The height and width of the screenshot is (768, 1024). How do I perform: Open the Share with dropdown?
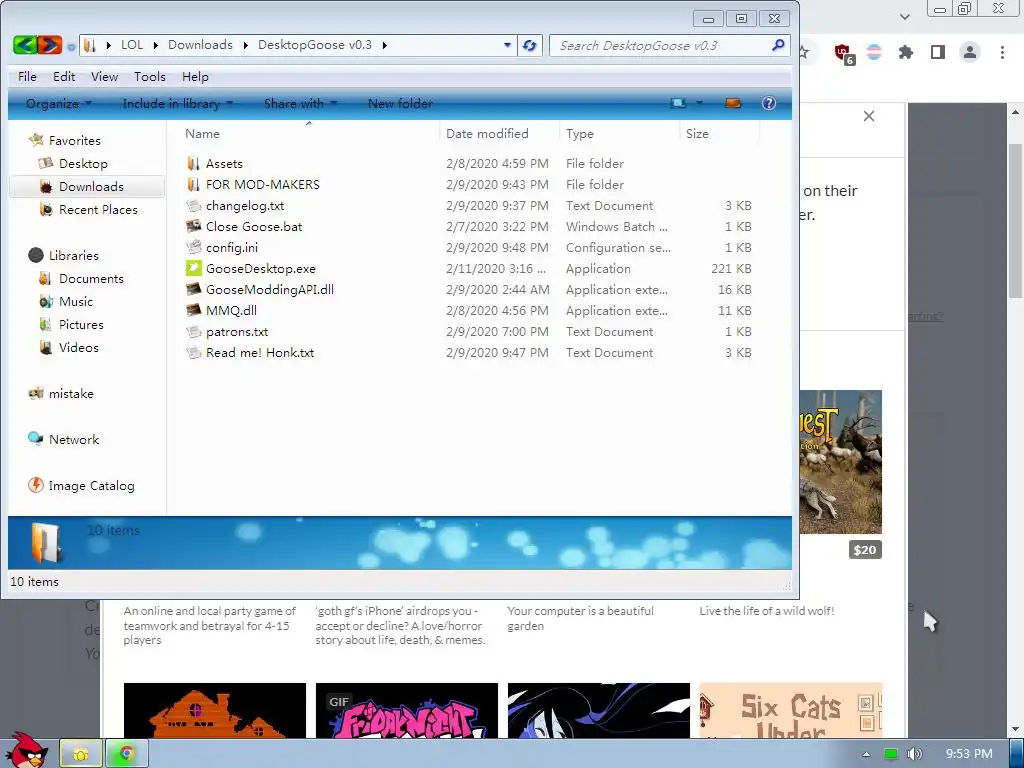(x=300, y=104)
